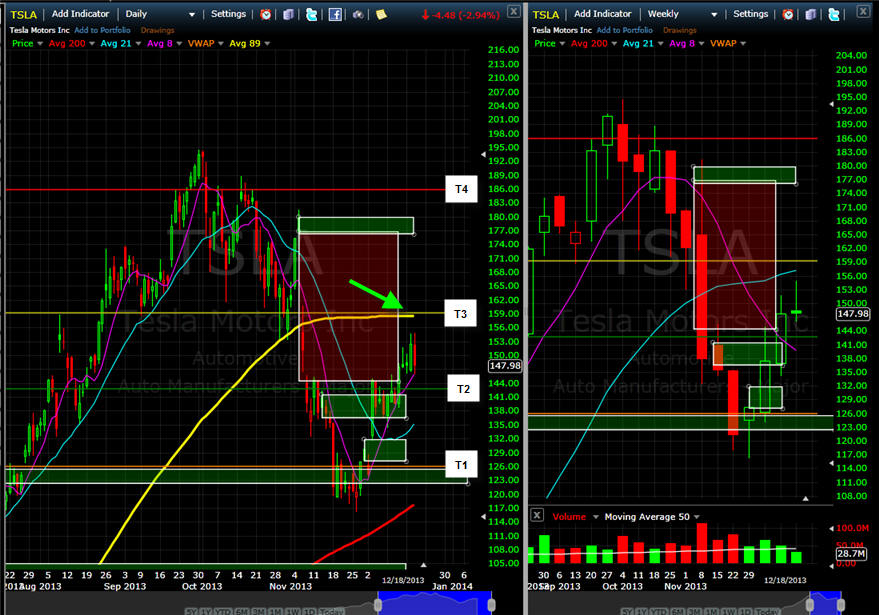Image resolution: width=879 pixels, height=615 pixels.
Task: Click the 147.98 price label on Daily axis
Action: (x=505, y=366)
